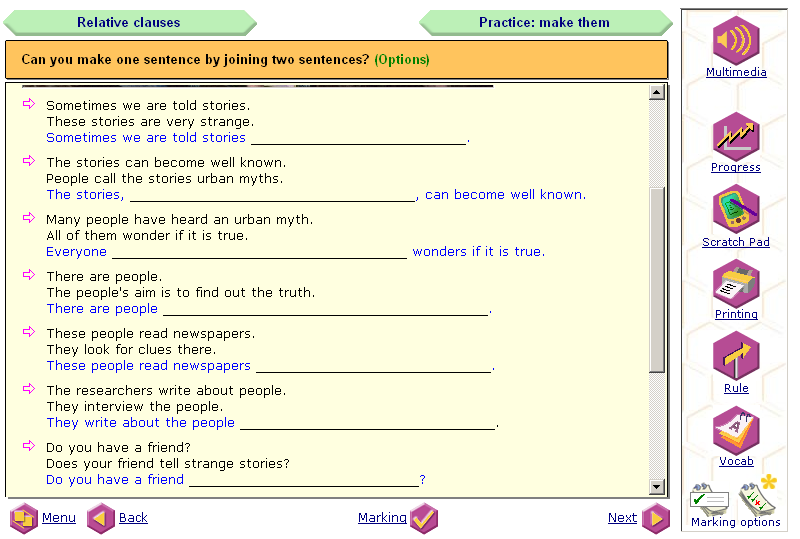Click text 'They look for clues there.'
Screen dimensions: 800x539
click(131, 350)
